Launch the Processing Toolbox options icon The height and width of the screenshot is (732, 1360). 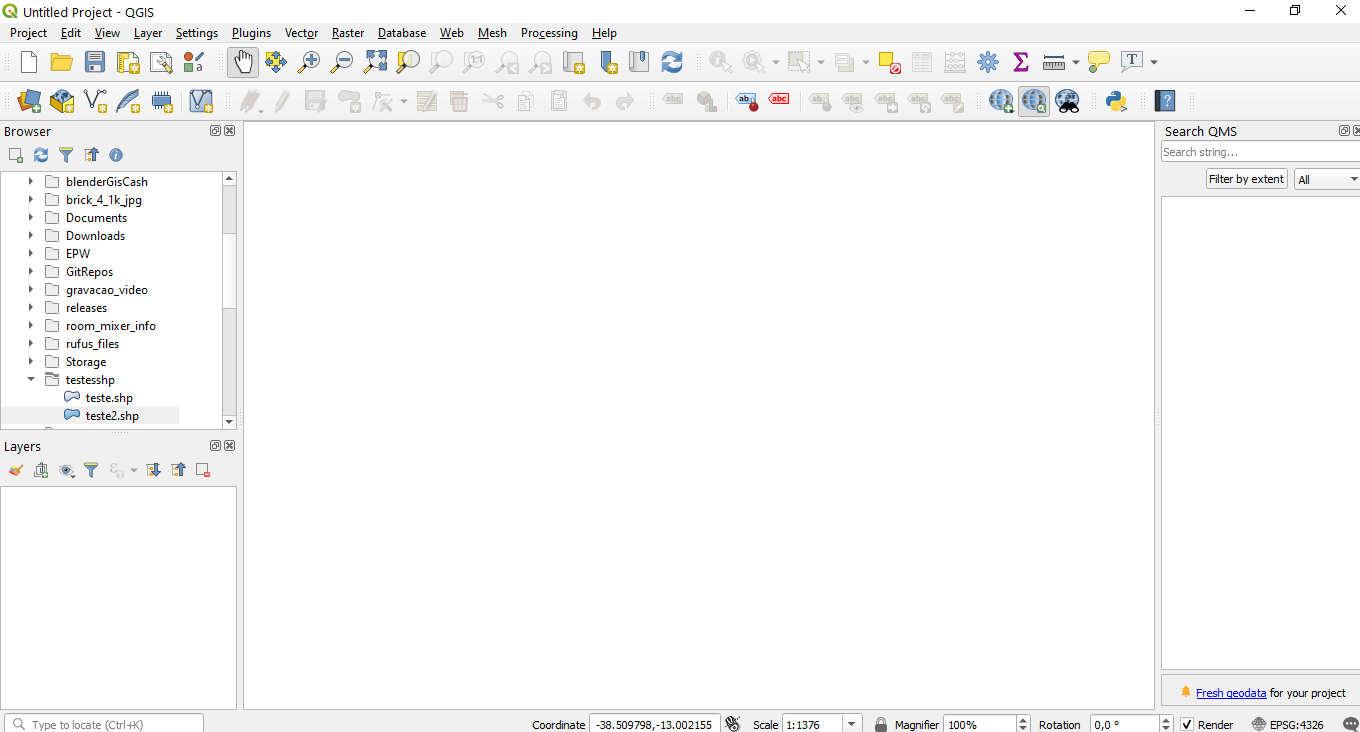coord(988,61)
